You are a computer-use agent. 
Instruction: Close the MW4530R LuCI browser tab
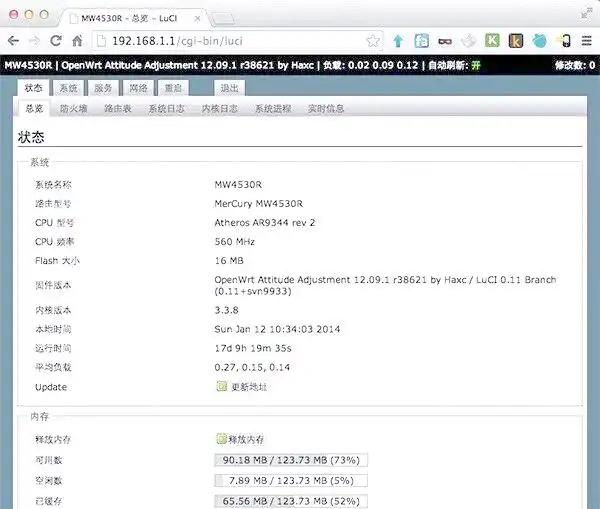pyautogui.click(x=197, y=18)
